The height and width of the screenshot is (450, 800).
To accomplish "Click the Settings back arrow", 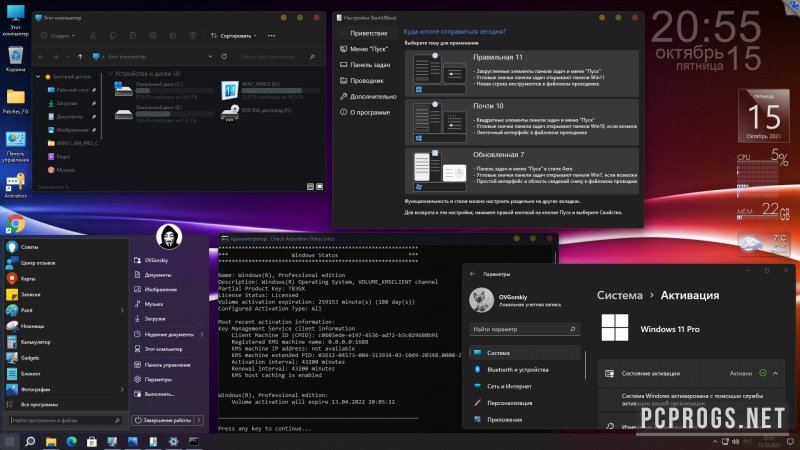I will click(x=472, y=274).
